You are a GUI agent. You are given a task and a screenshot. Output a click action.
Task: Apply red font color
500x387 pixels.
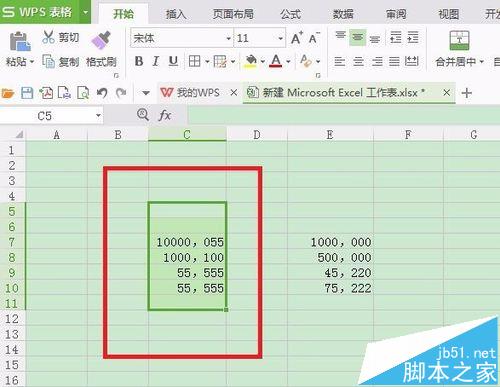(x=276, y=61)
